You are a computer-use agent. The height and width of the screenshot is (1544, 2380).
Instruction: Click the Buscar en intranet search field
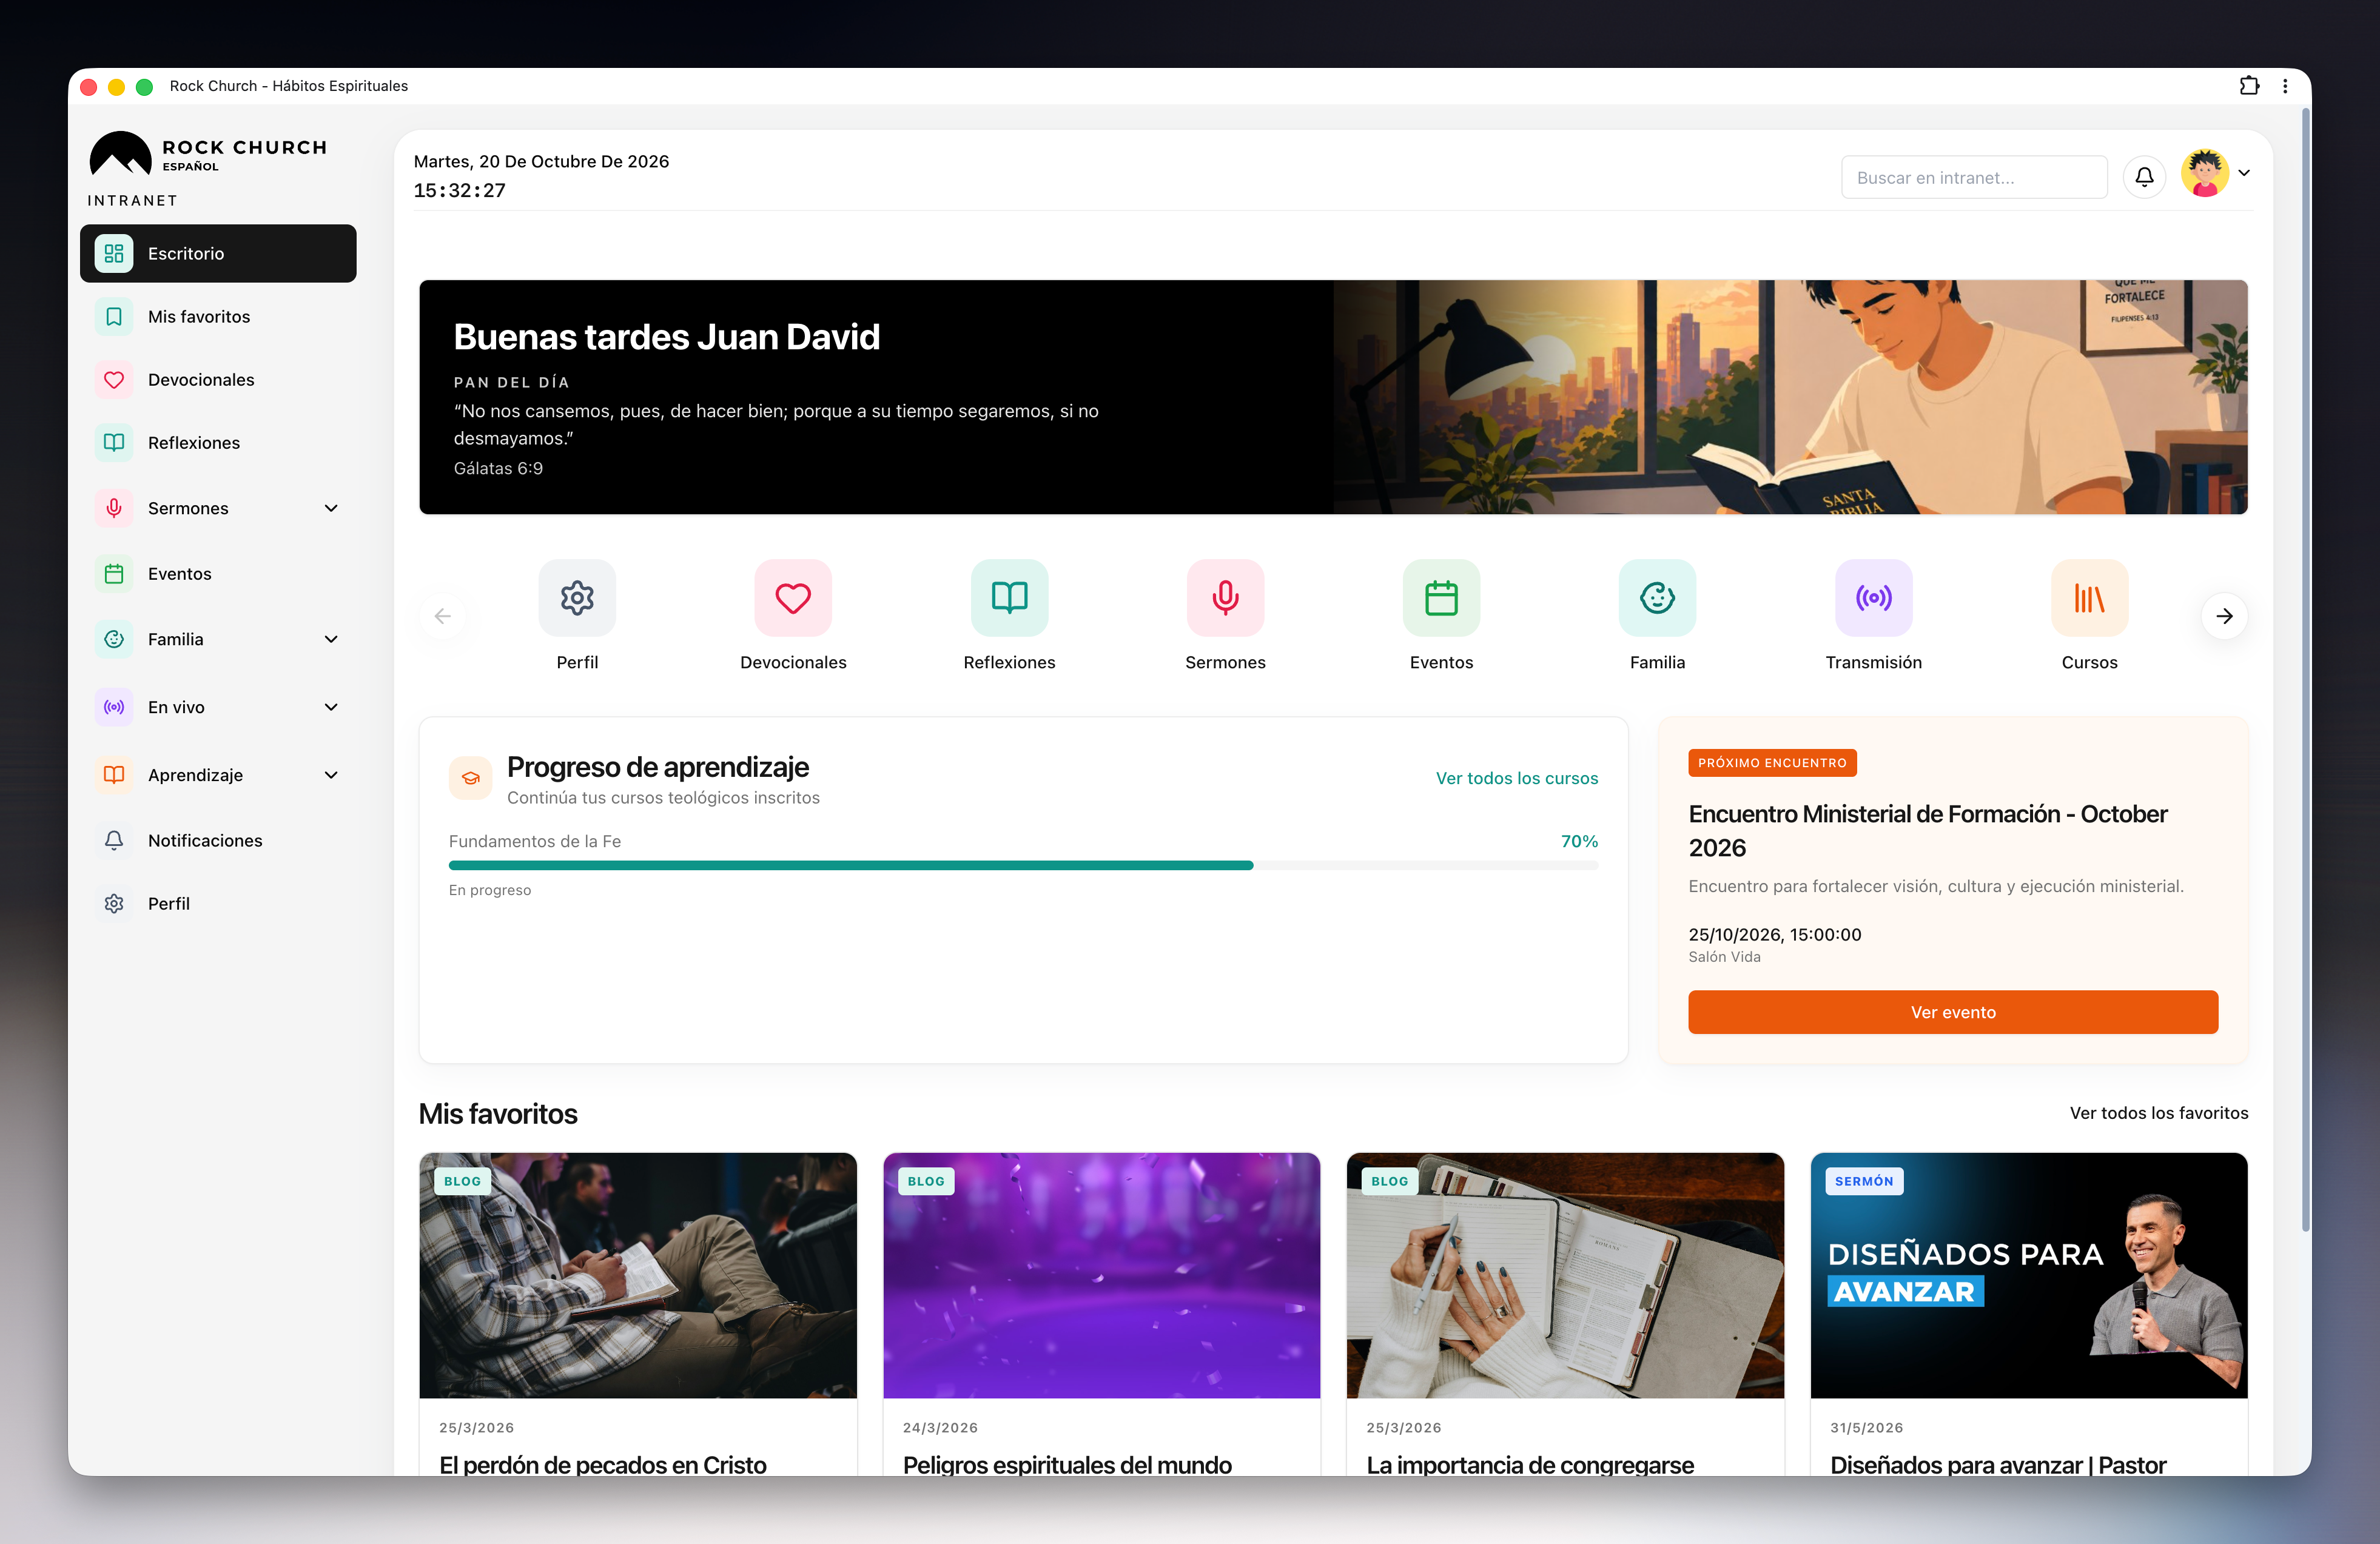pyautogui.click(x=1973, y=177)
